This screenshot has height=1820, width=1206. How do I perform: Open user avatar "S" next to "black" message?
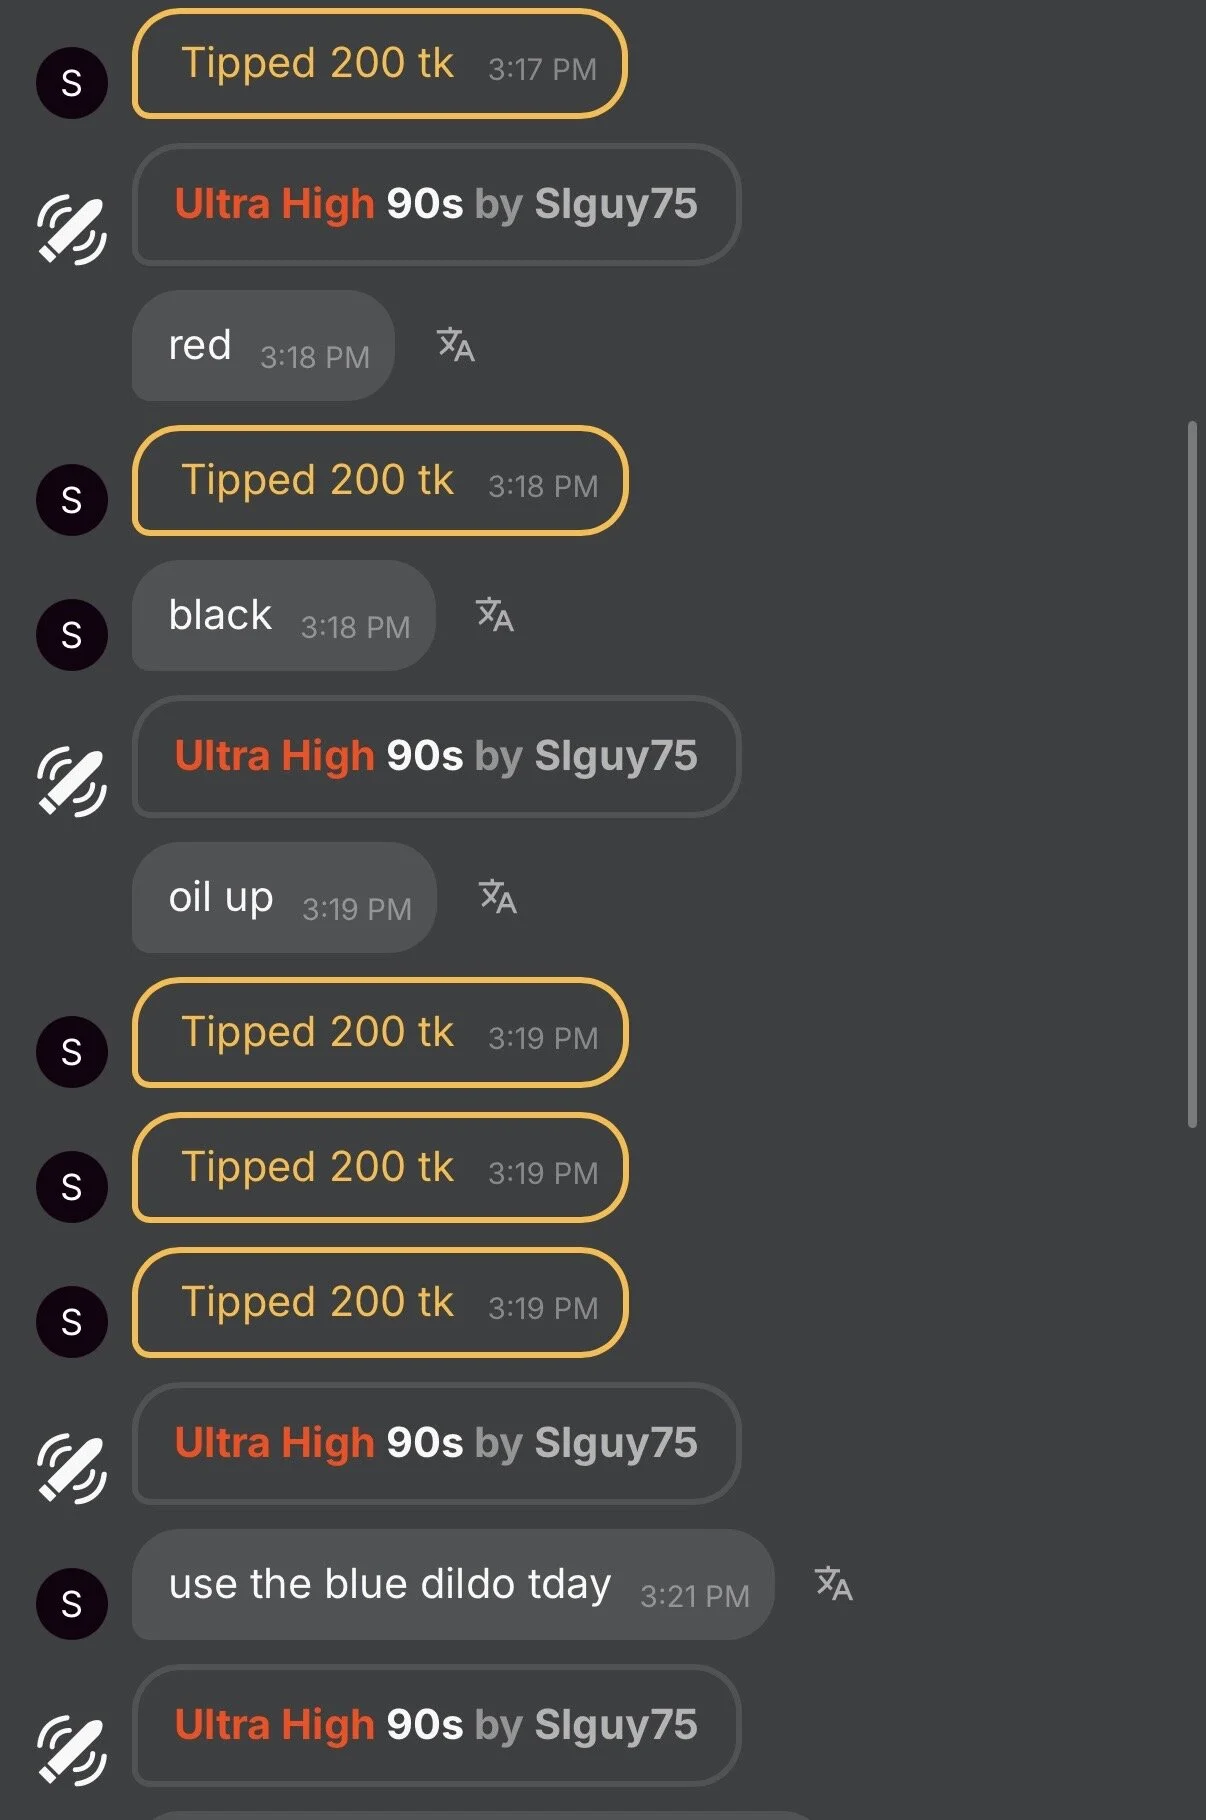pyautogui.click(x=72, y=635)
